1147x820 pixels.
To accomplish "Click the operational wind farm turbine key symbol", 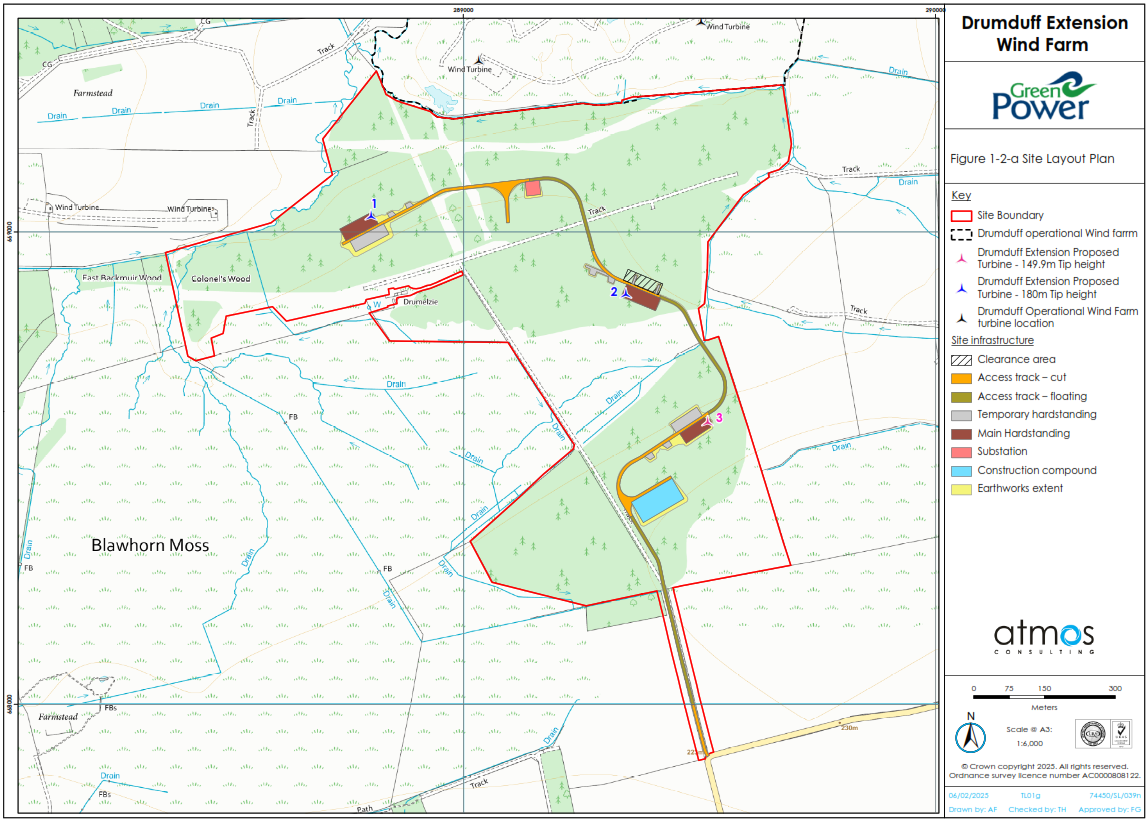I will [961, 317].
